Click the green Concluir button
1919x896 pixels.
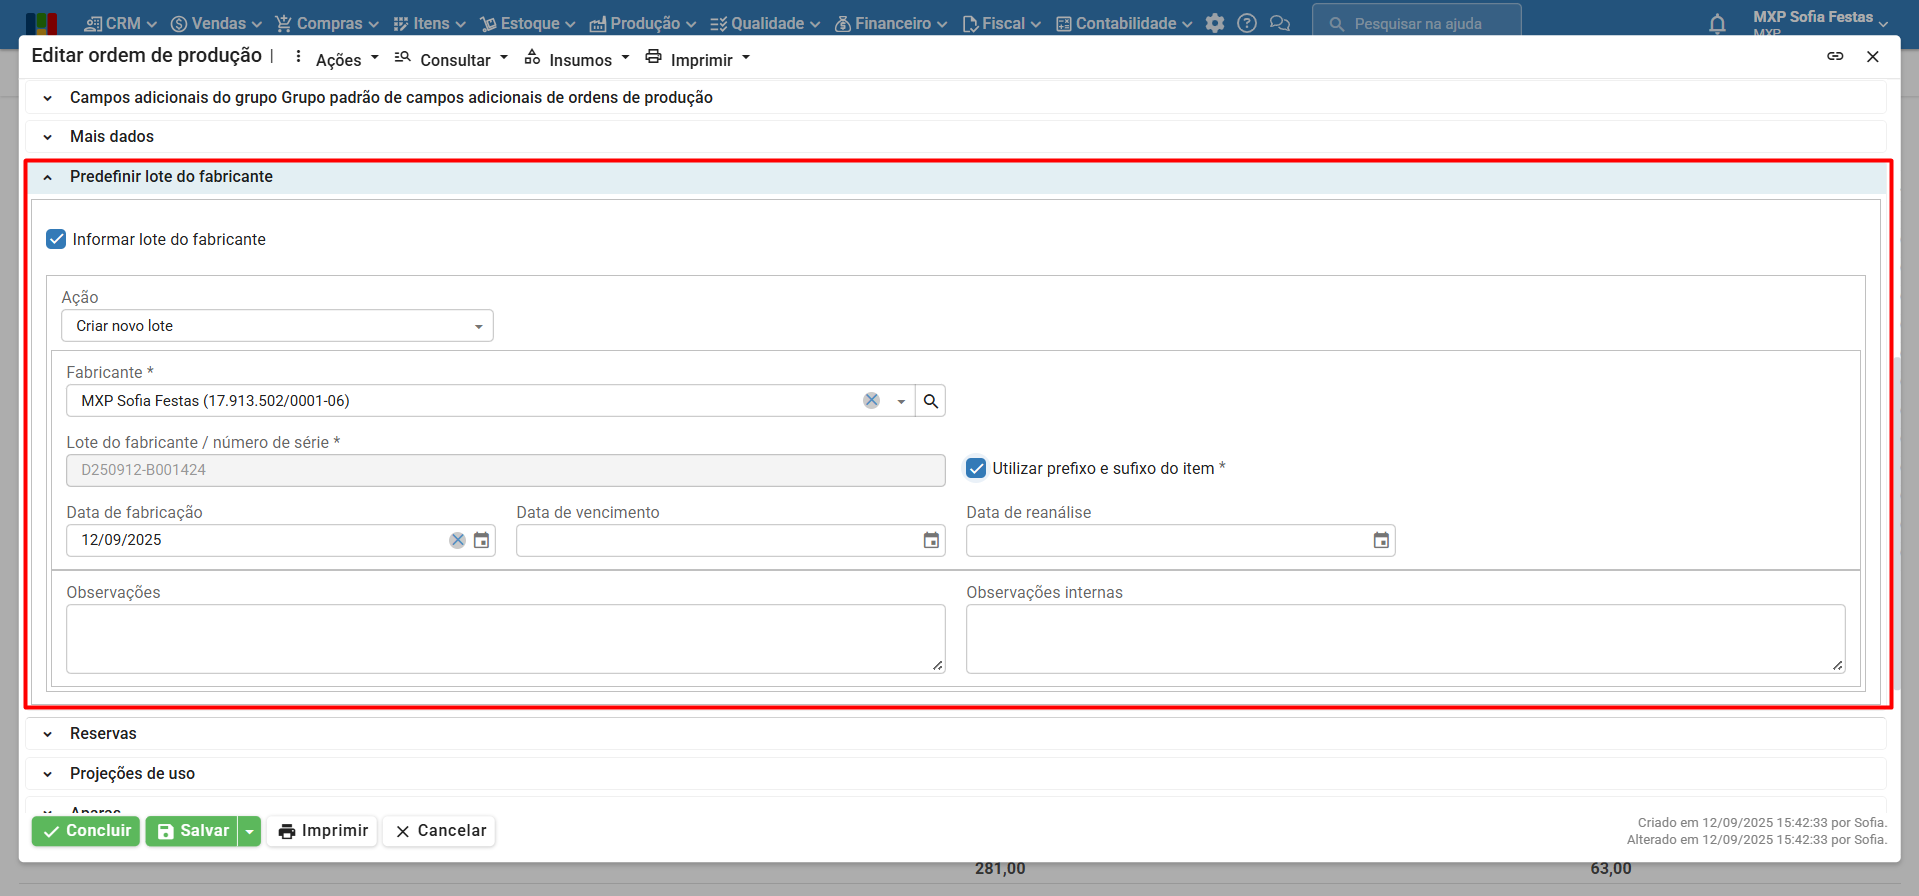[x=86, y=831]
